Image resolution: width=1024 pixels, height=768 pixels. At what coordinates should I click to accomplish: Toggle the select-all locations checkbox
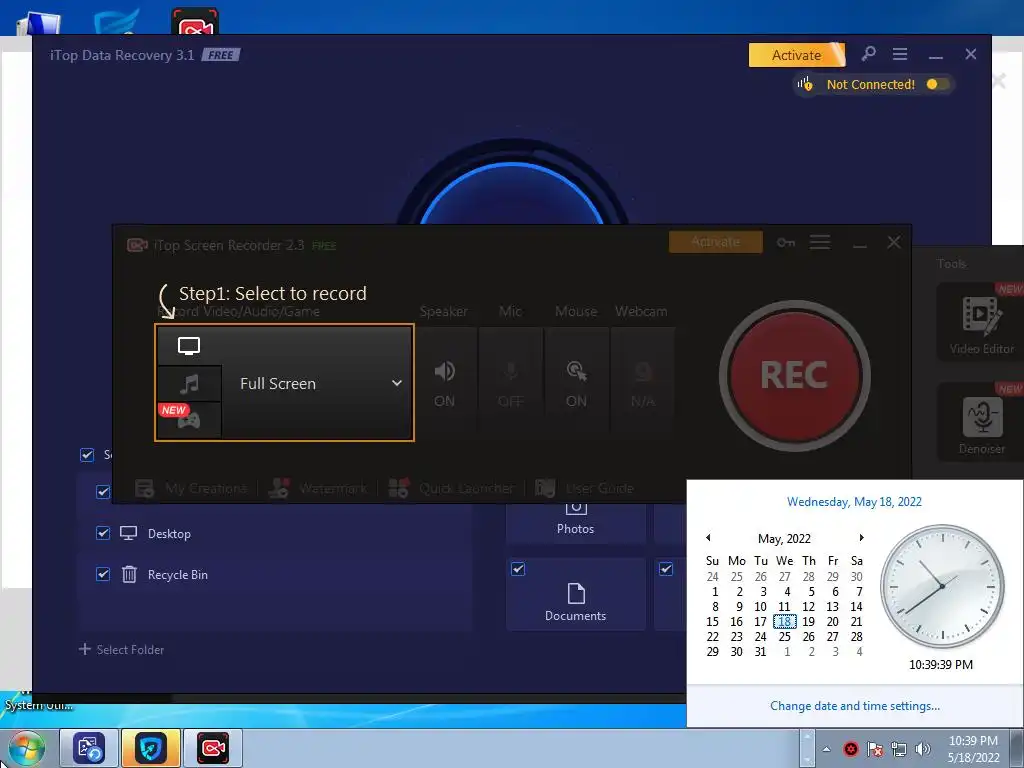coord(87,455)
